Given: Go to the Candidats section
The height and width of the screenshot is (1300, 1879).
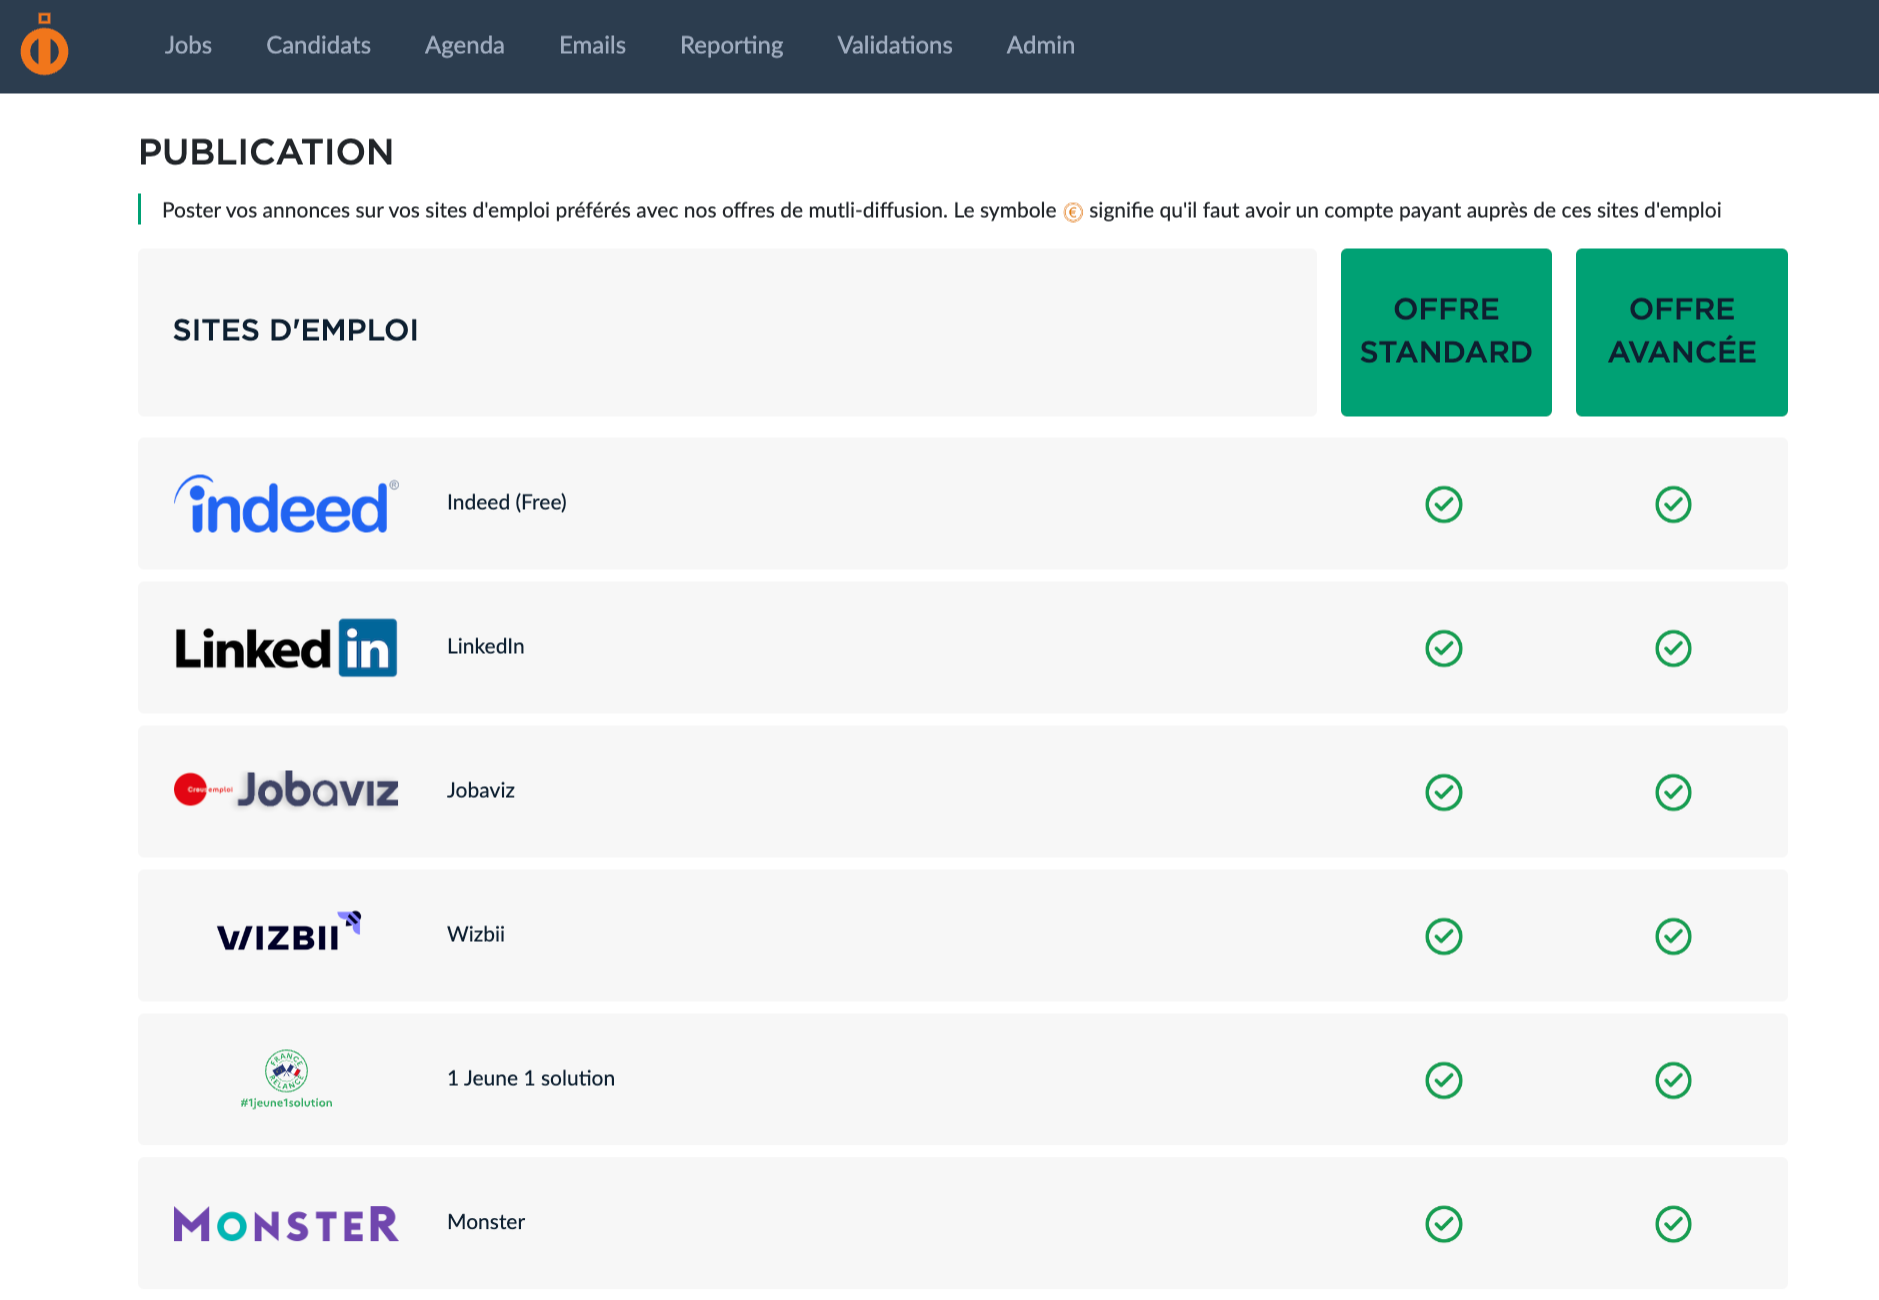Looking at the screenshot, I should pos(318,45).
